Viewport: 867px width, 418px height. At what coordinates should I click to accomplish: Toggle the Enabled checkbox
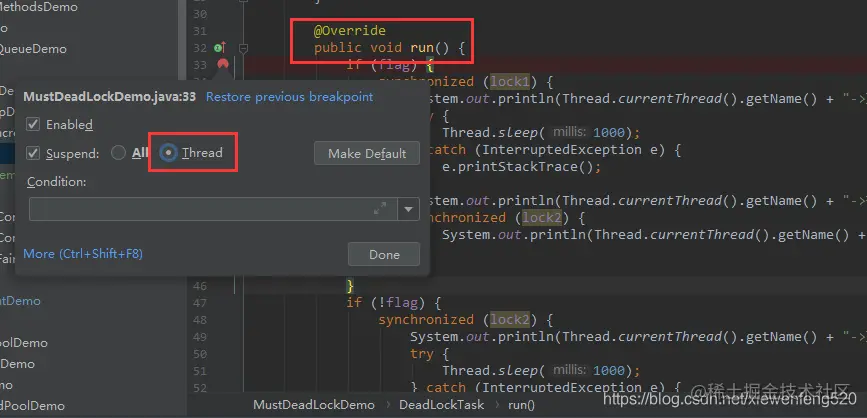coord(33,124)
